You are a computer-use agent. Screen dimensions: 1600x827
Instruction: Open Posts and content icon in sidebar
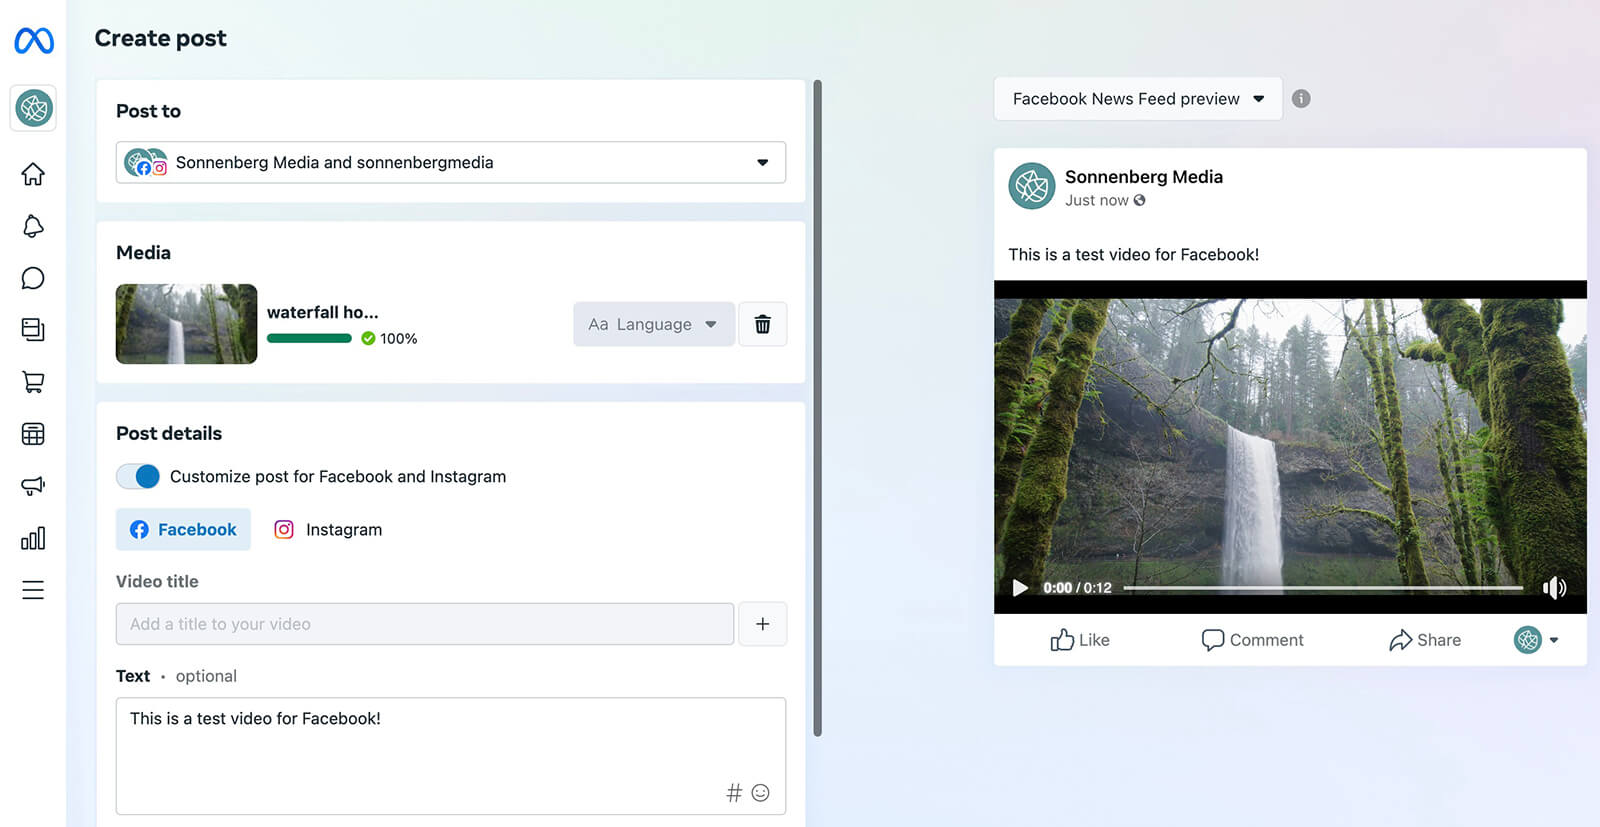[x=33, y=330]
